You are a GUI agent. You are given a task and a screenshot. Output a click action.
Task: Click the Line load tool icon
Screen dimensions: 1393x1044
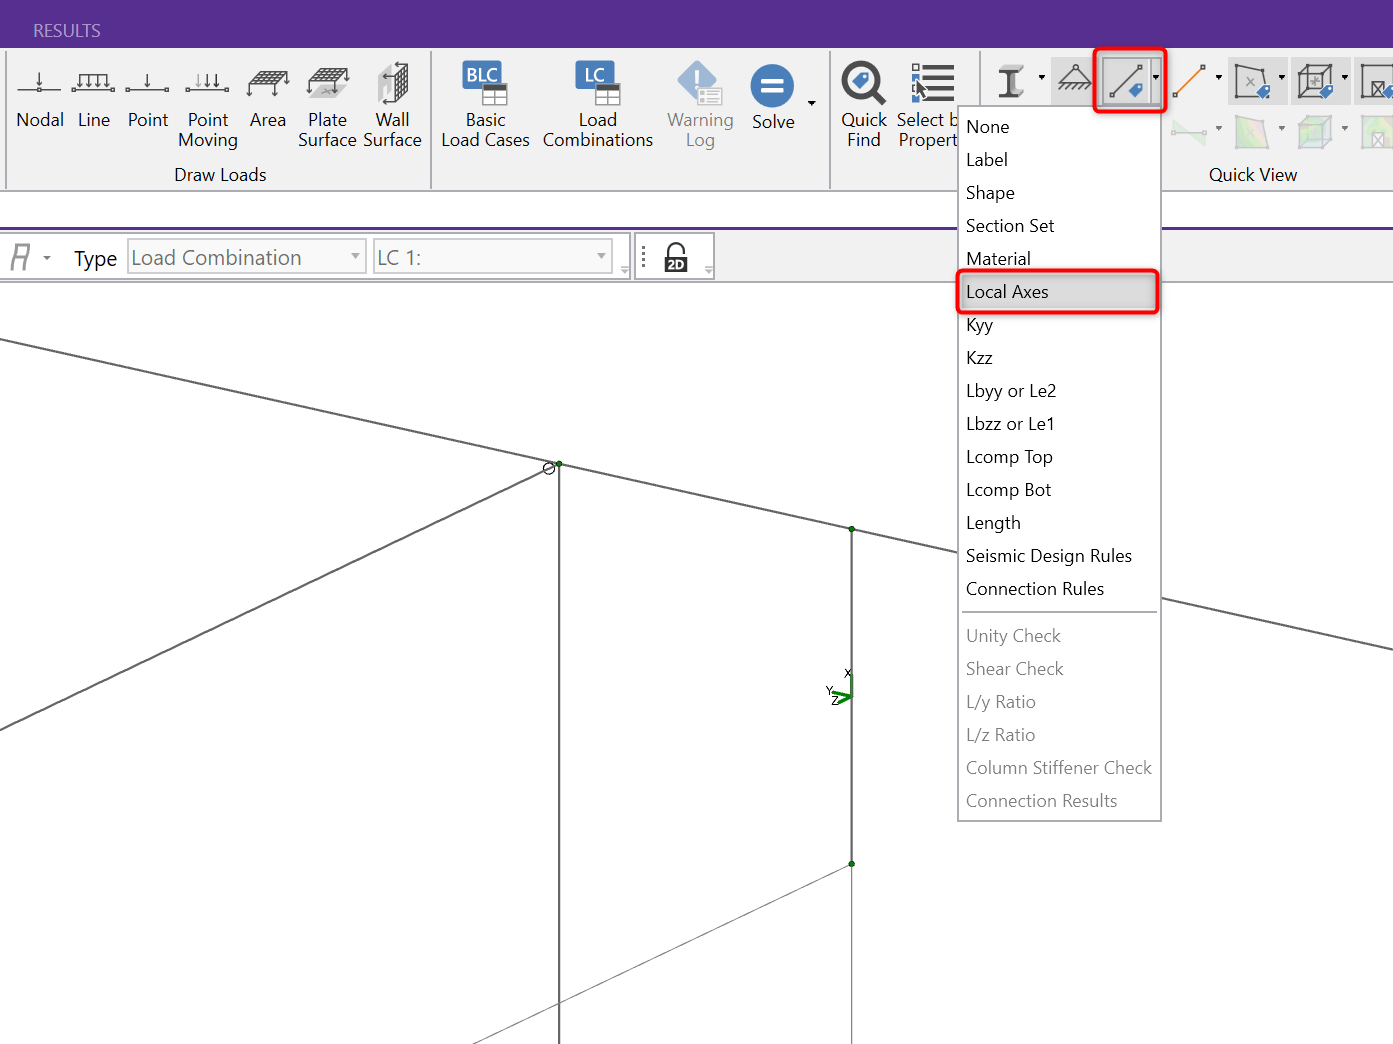tap(94, 98)
